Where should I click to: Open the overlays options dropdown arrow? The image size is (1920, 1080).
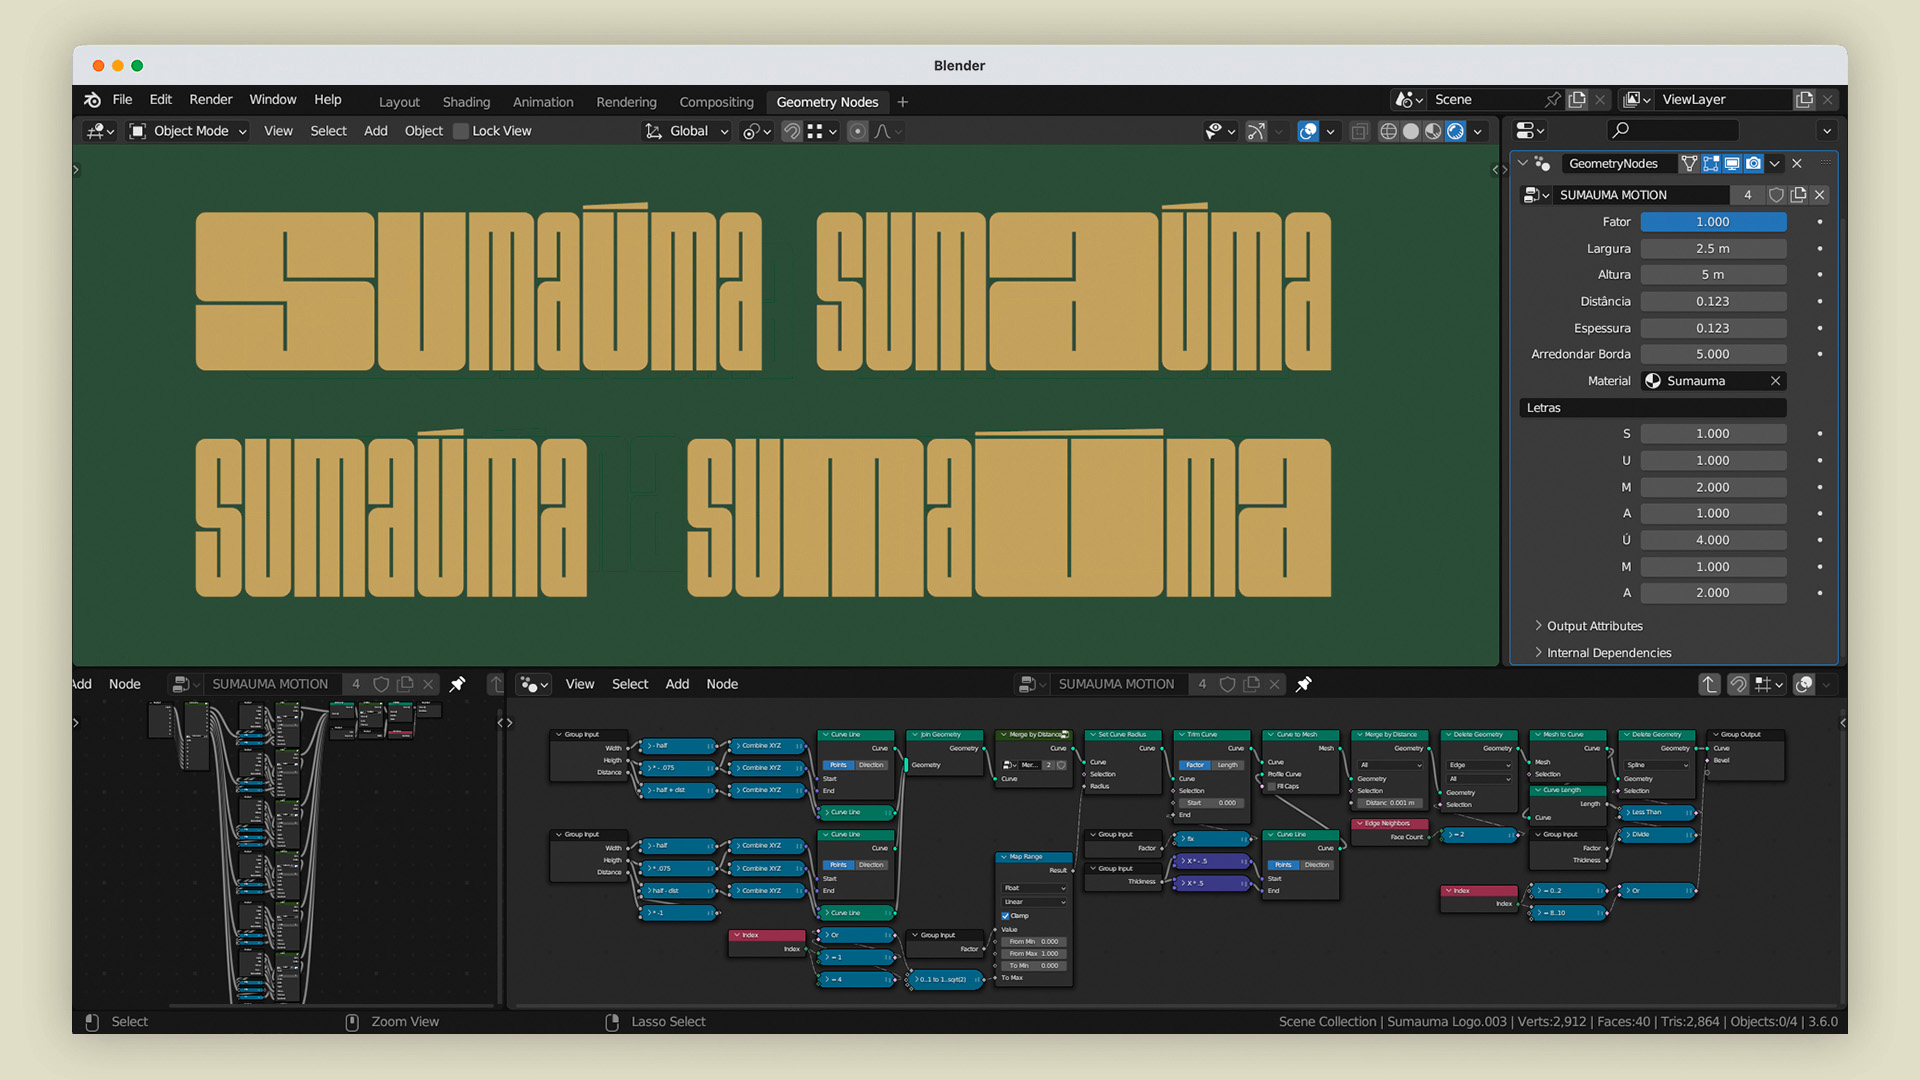pyautogui.click(x=1330, y=132)
